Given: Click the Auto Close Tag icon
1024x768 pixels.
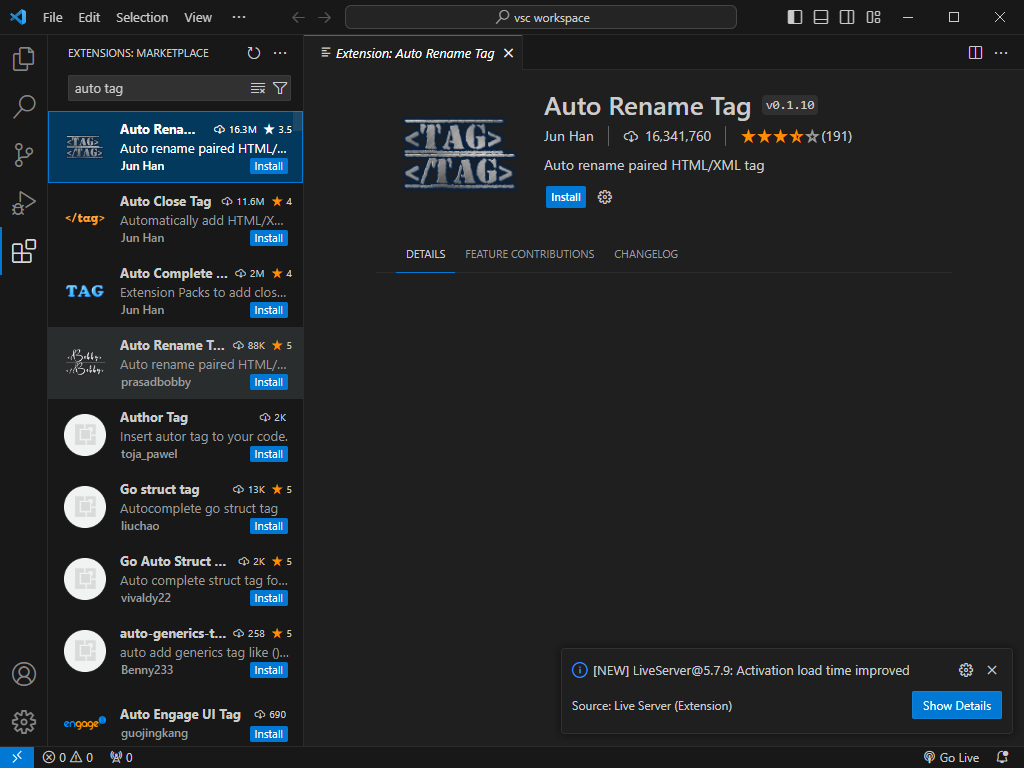Looking at the screenshot, I should (x=85, y=219).
